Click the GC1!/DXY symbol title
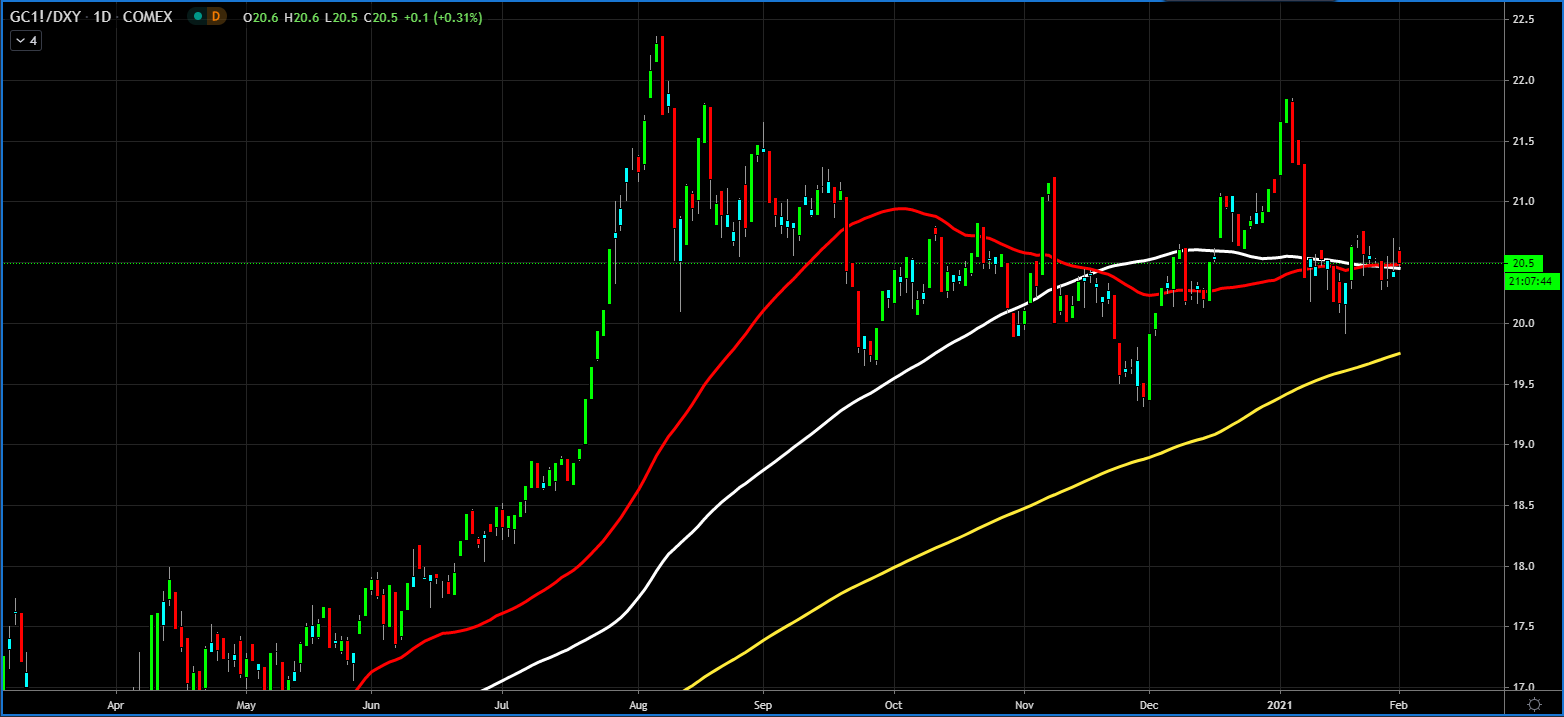1564x717 pixels. tap(45, 17)
